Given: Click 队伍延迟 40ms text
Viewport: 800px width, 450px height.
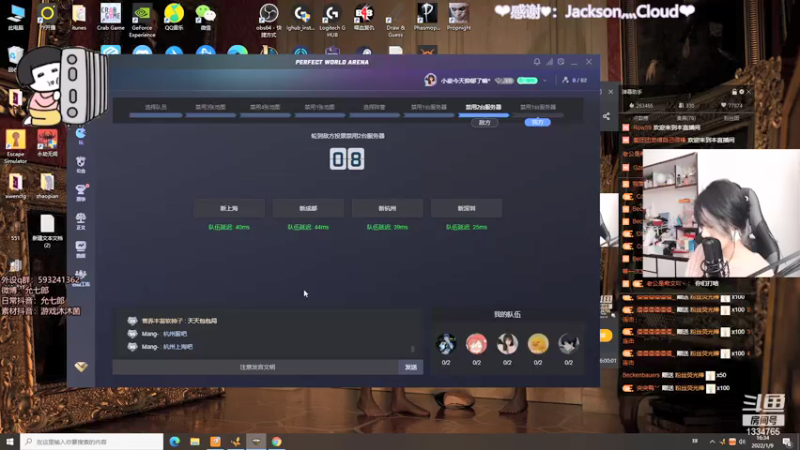Looking at the screenshot, I should coord(229,227).
